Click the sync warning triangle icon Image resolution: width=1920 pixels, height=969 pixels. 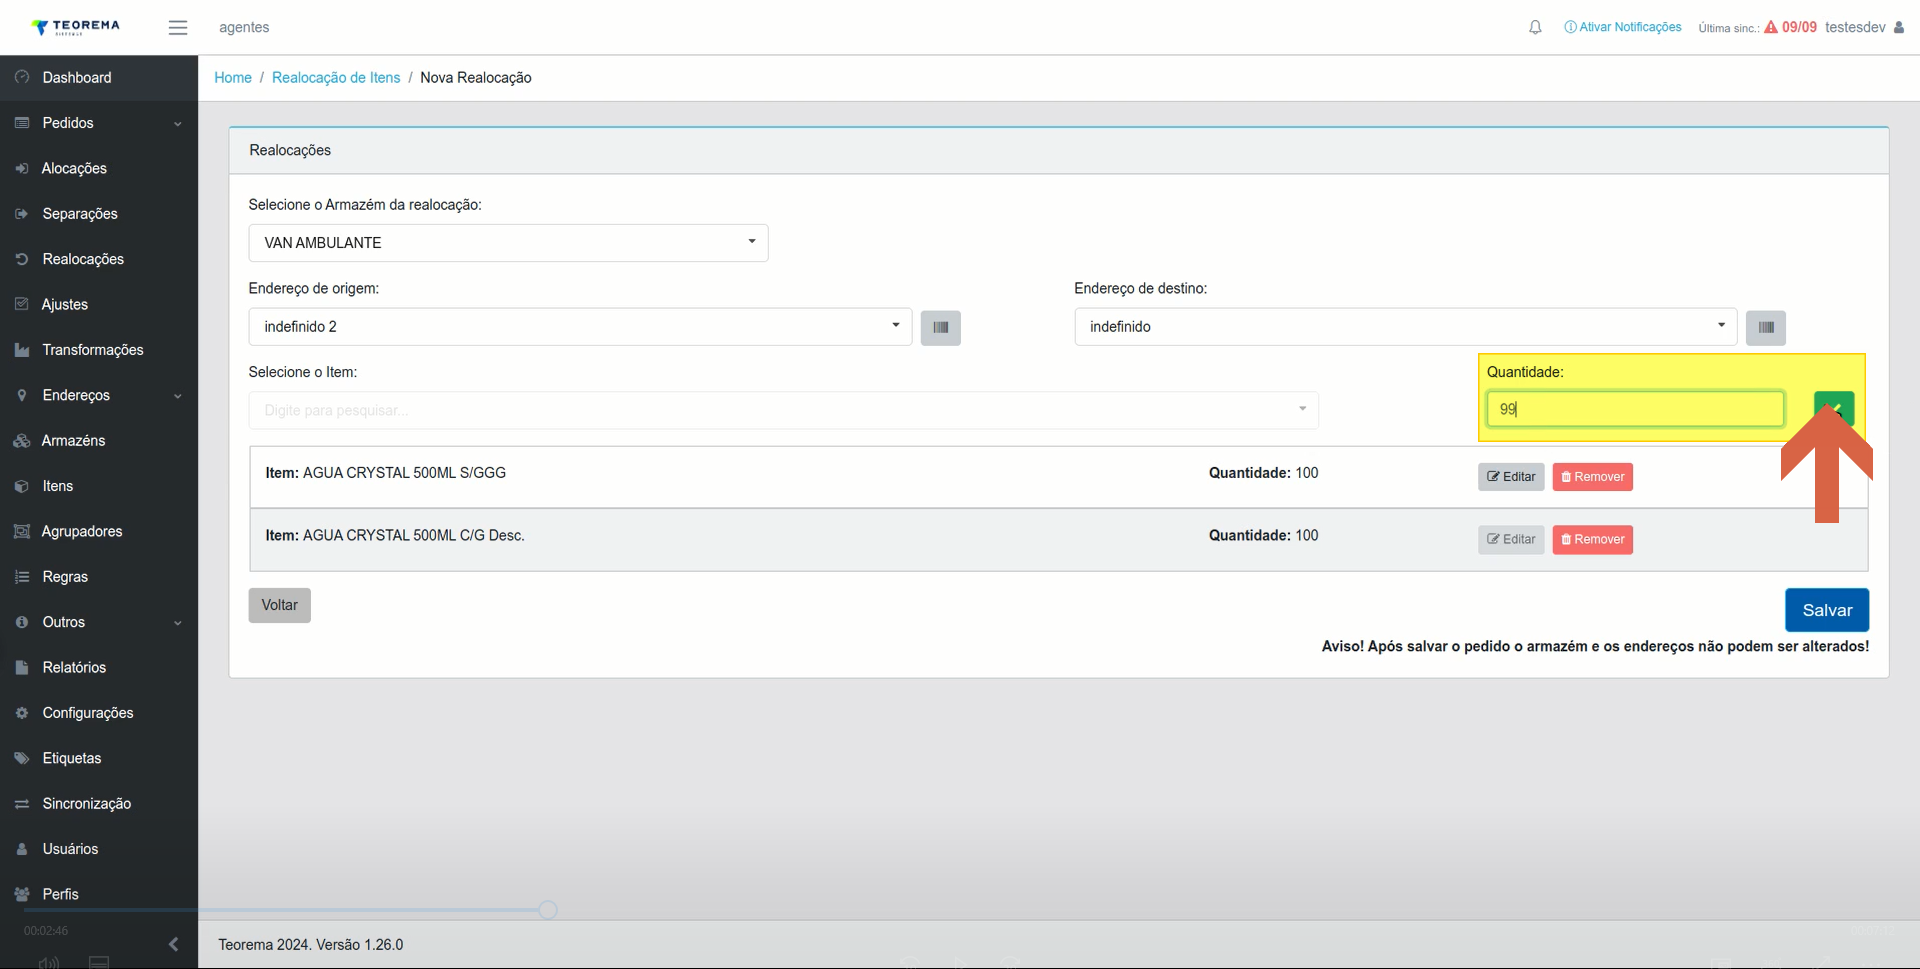pos(1770,27)
